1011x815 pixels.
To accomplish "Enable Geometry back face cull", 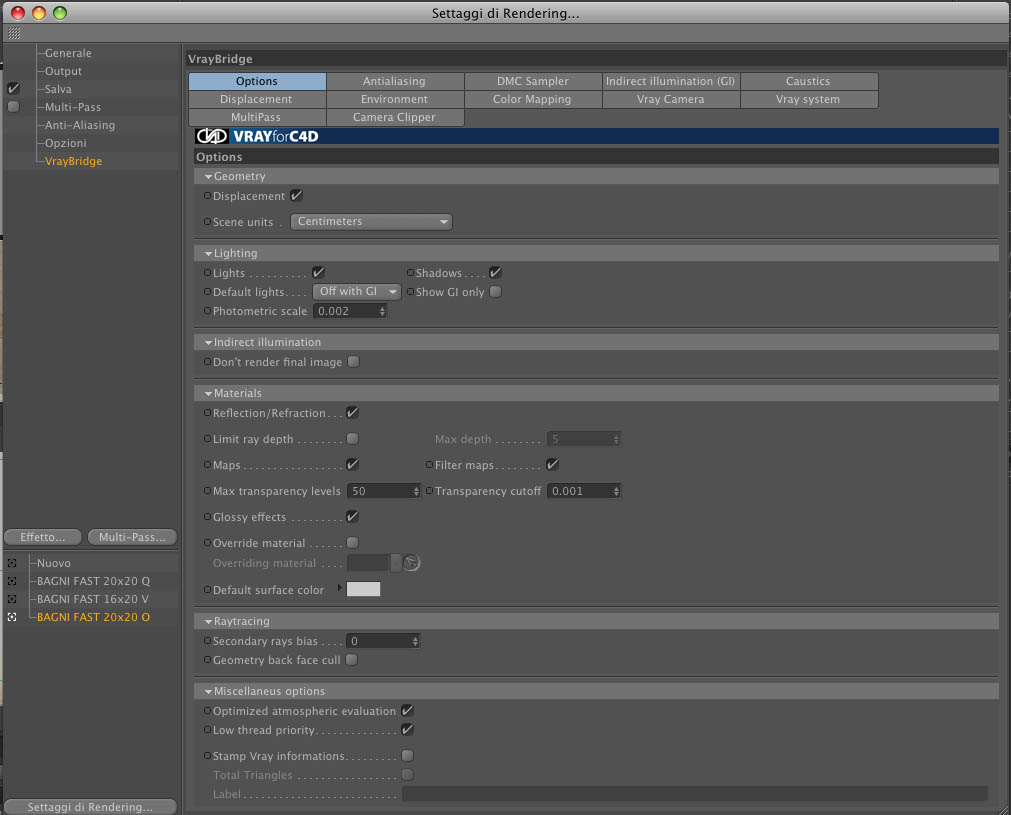I will (351, 660).
